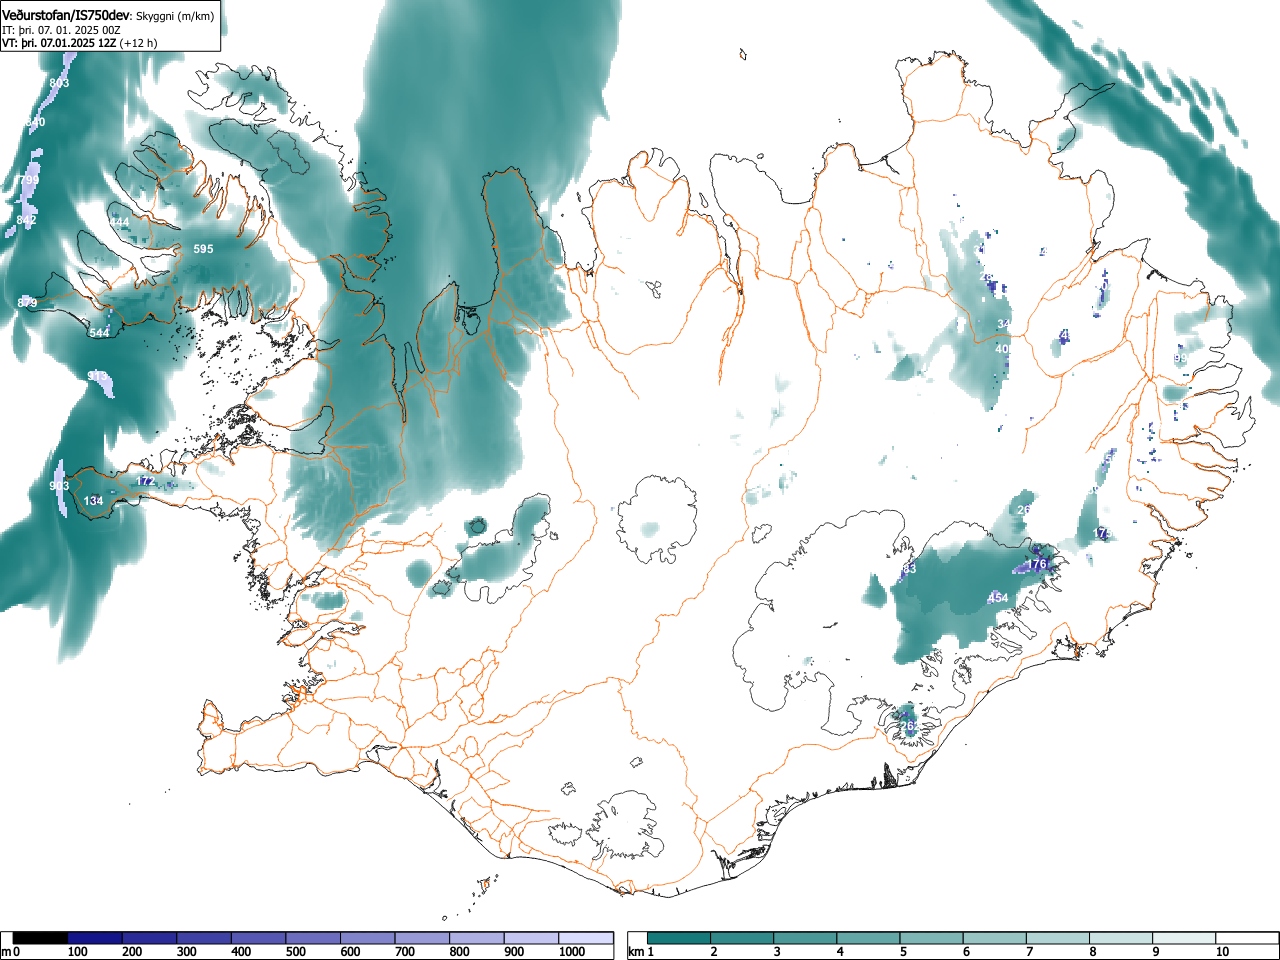Click the 500 tick label on the meter scale

click(295, 952)
